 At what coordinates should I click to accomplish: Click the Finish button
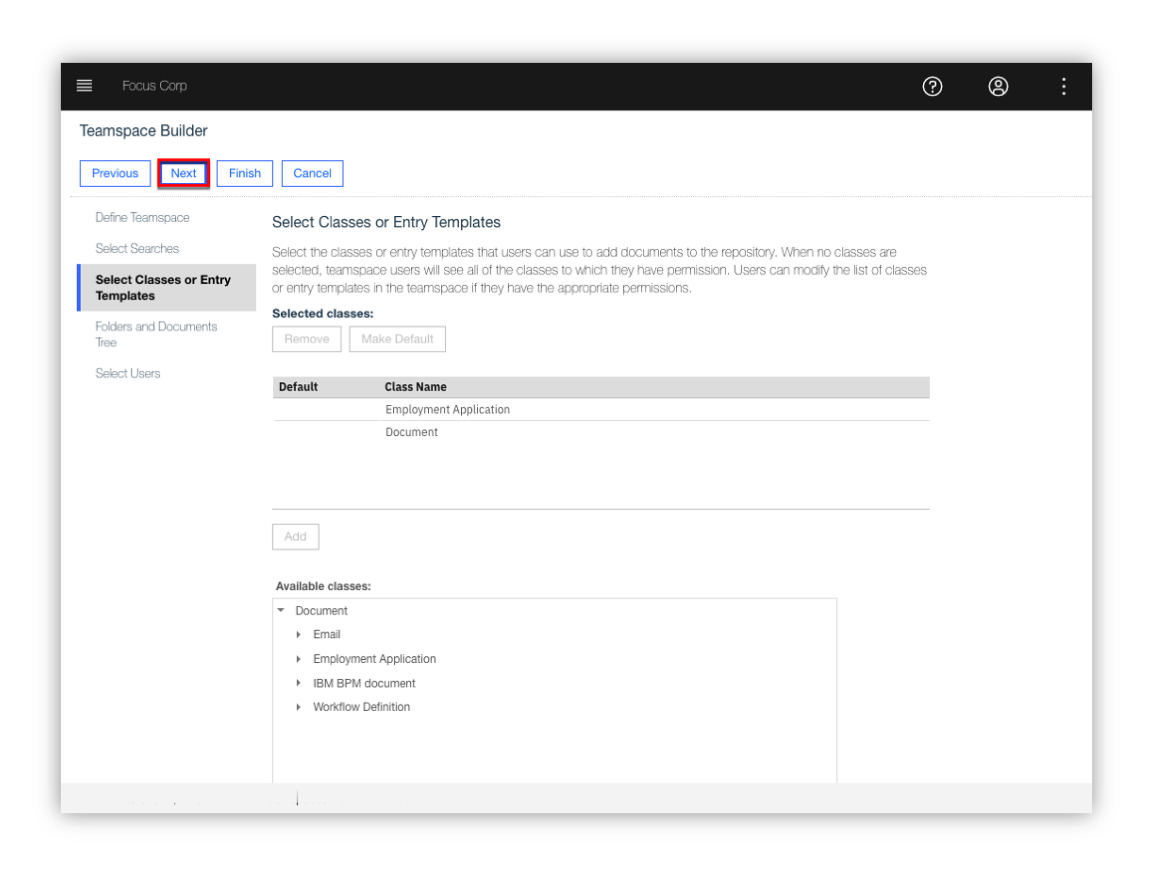(245, 173)
